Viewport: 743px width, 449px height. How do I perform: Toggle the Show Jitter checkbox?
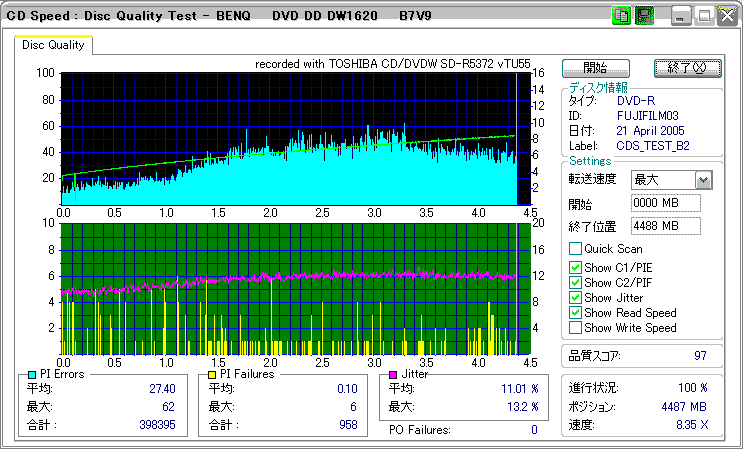tap(575, 298)
